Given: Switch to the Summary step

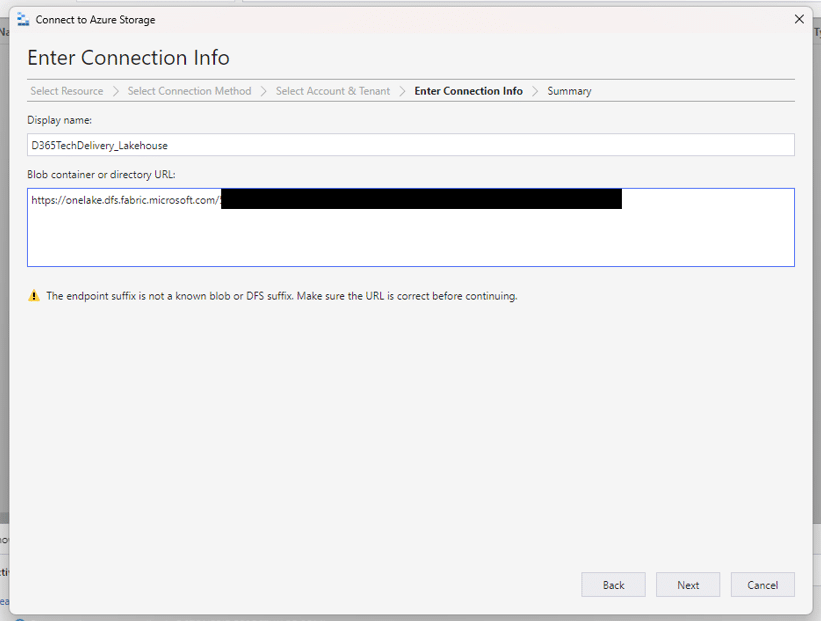Looking at the screenshot, I should coord(569,91).
